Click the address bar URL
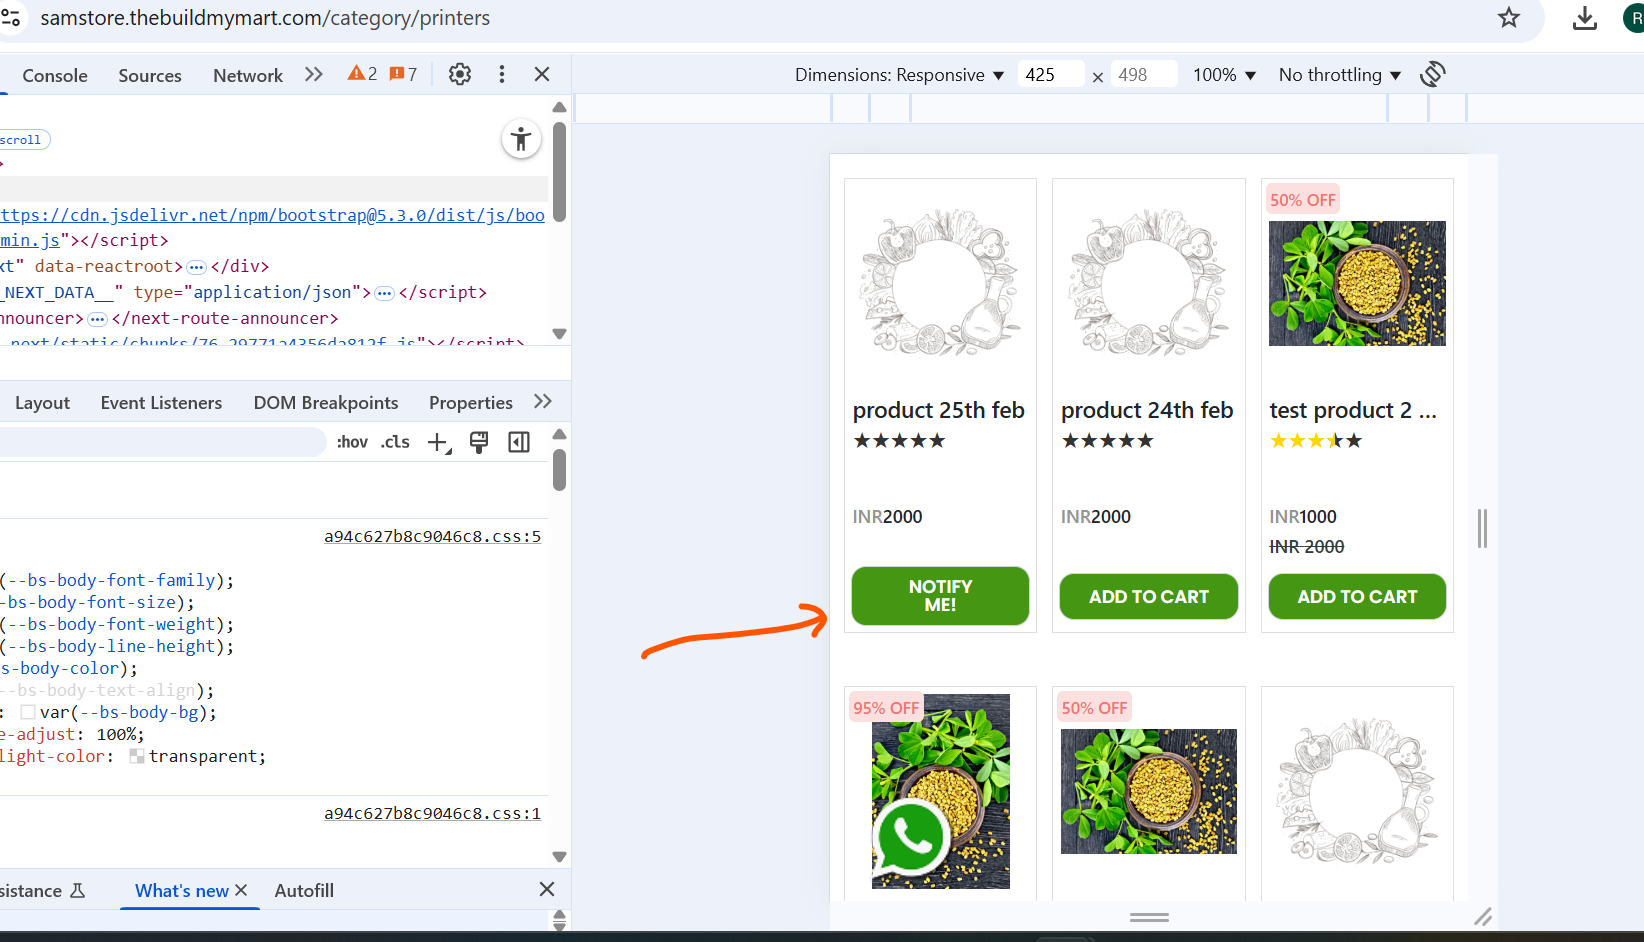1644x942 pixels. point(265,18)
